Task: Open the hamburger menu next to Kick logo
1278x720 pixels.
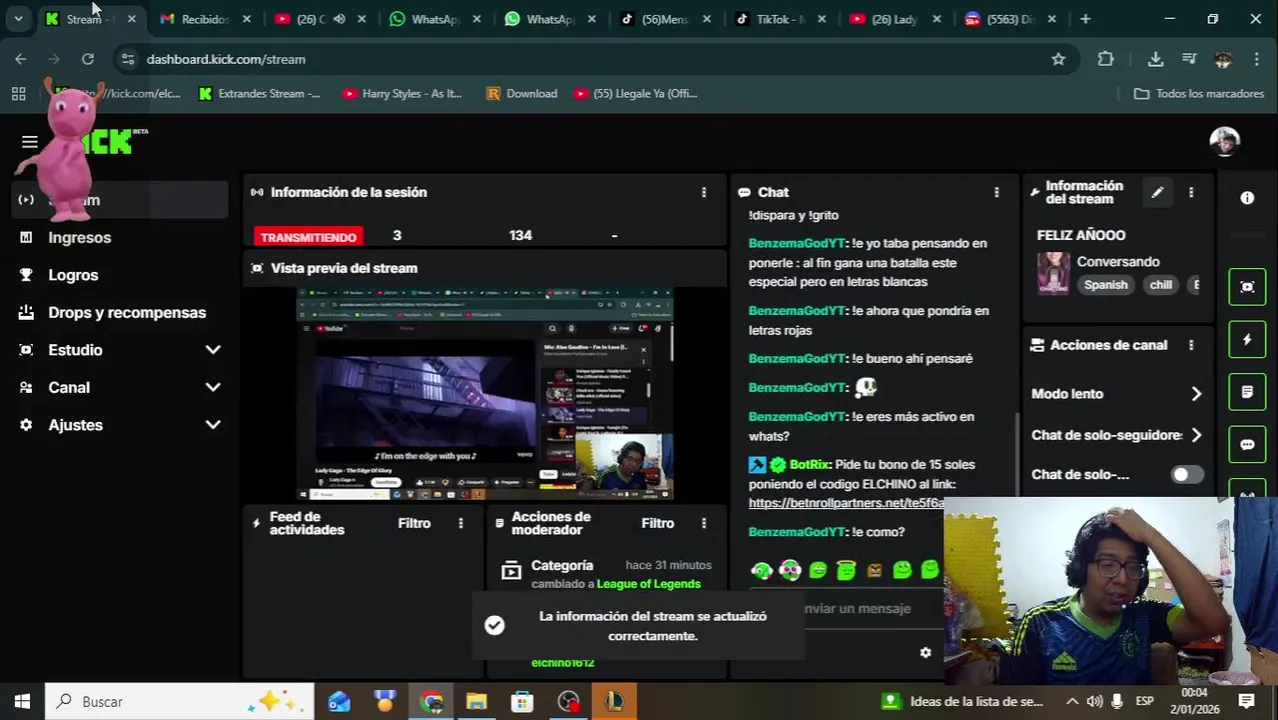Action: tap(29, 141)
